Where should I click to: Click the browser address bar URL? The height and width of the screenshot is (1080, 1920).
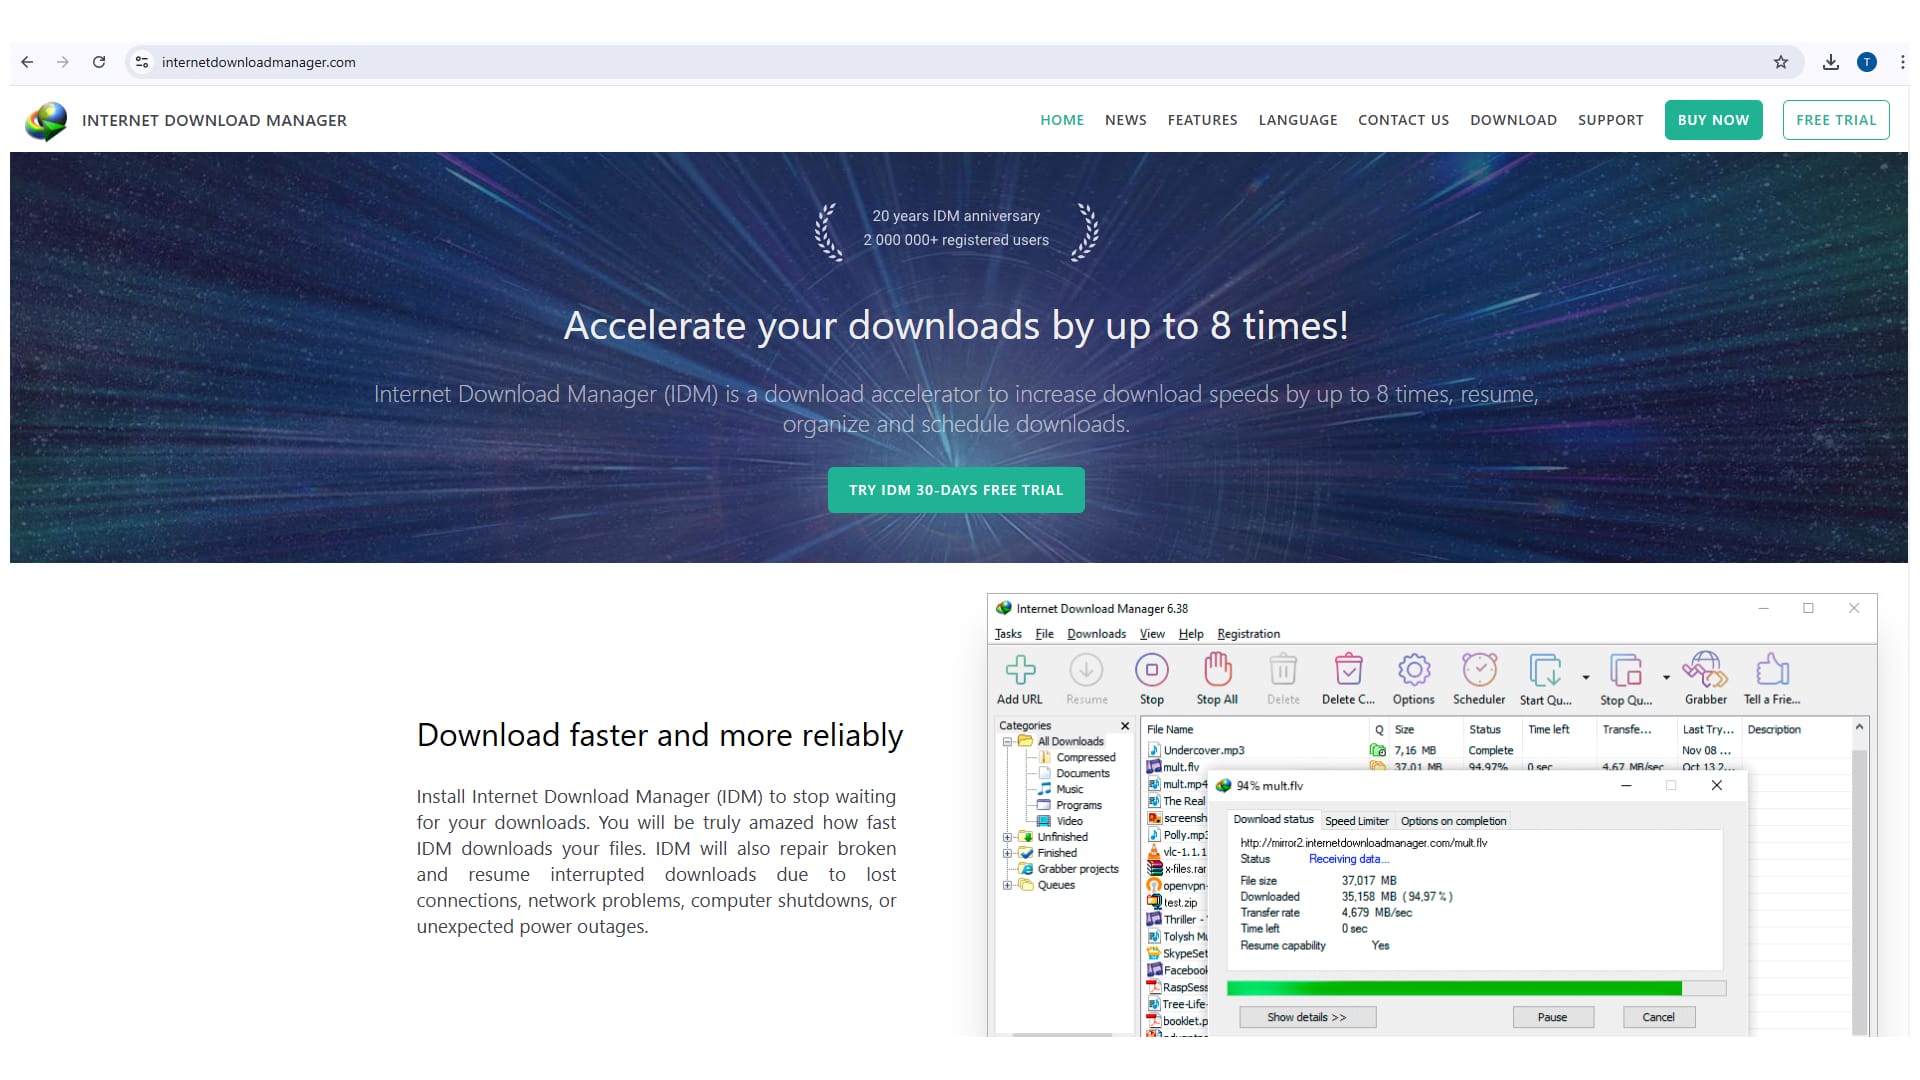tap(259, 62)
